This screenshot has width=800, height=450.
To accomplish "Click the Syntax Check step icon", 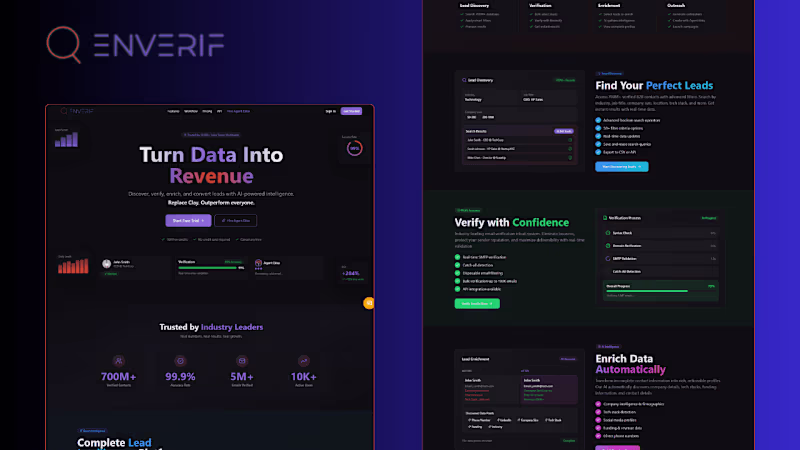I will point(608,233).
